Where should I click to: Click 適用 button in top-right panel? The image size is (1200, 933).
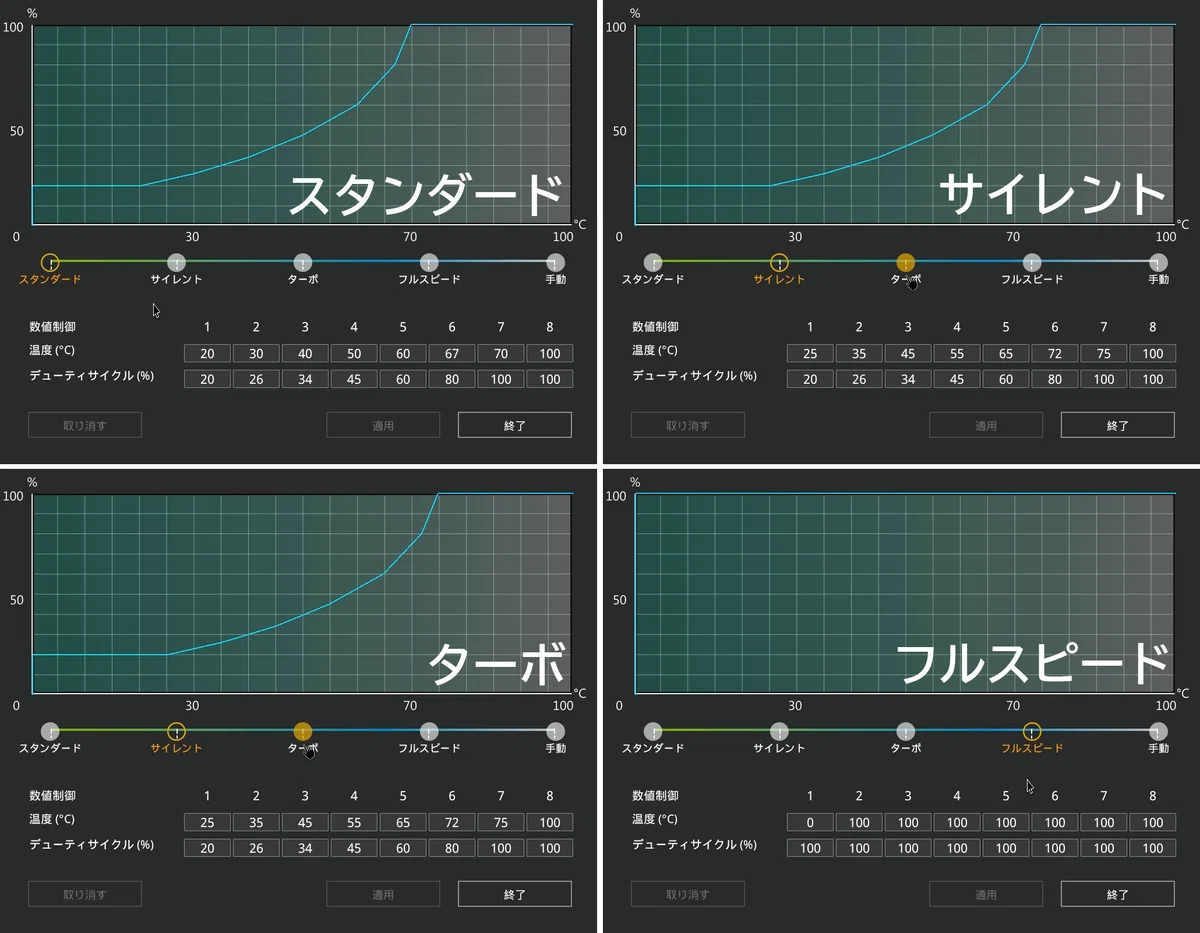986,425
